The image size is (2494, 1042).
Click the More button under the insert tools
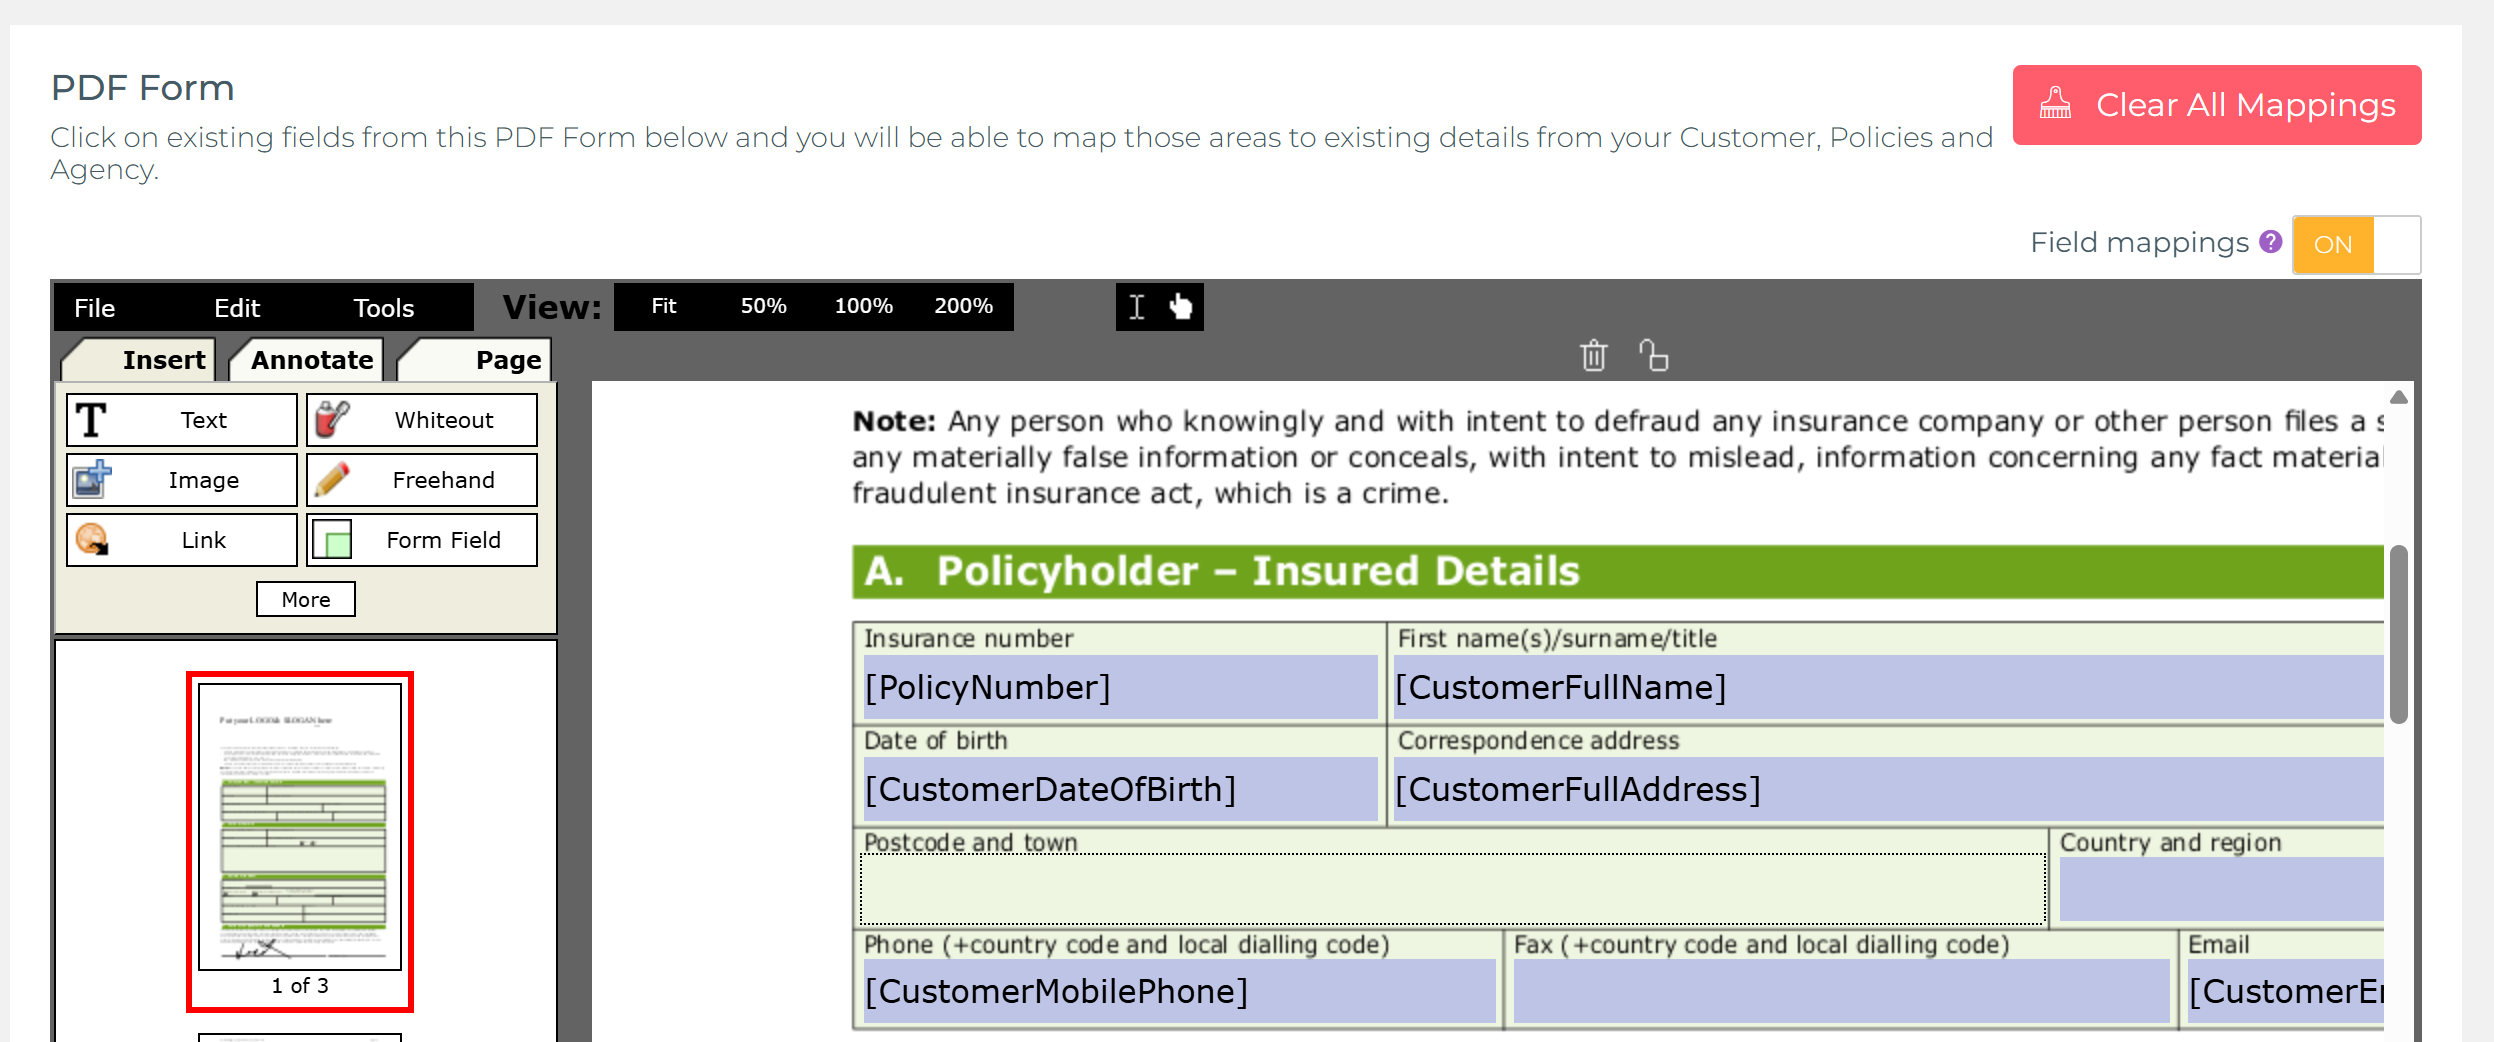(305, 598)
